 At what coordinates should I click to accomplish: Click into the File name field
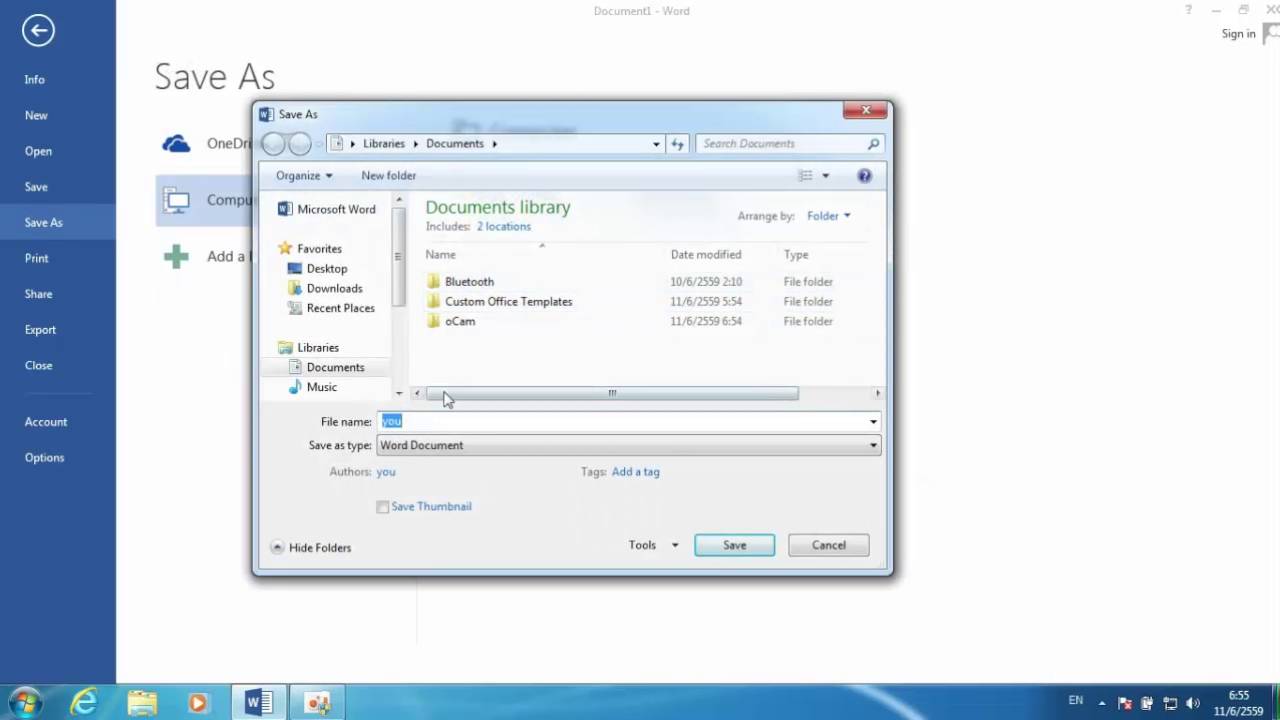(622, 422)
